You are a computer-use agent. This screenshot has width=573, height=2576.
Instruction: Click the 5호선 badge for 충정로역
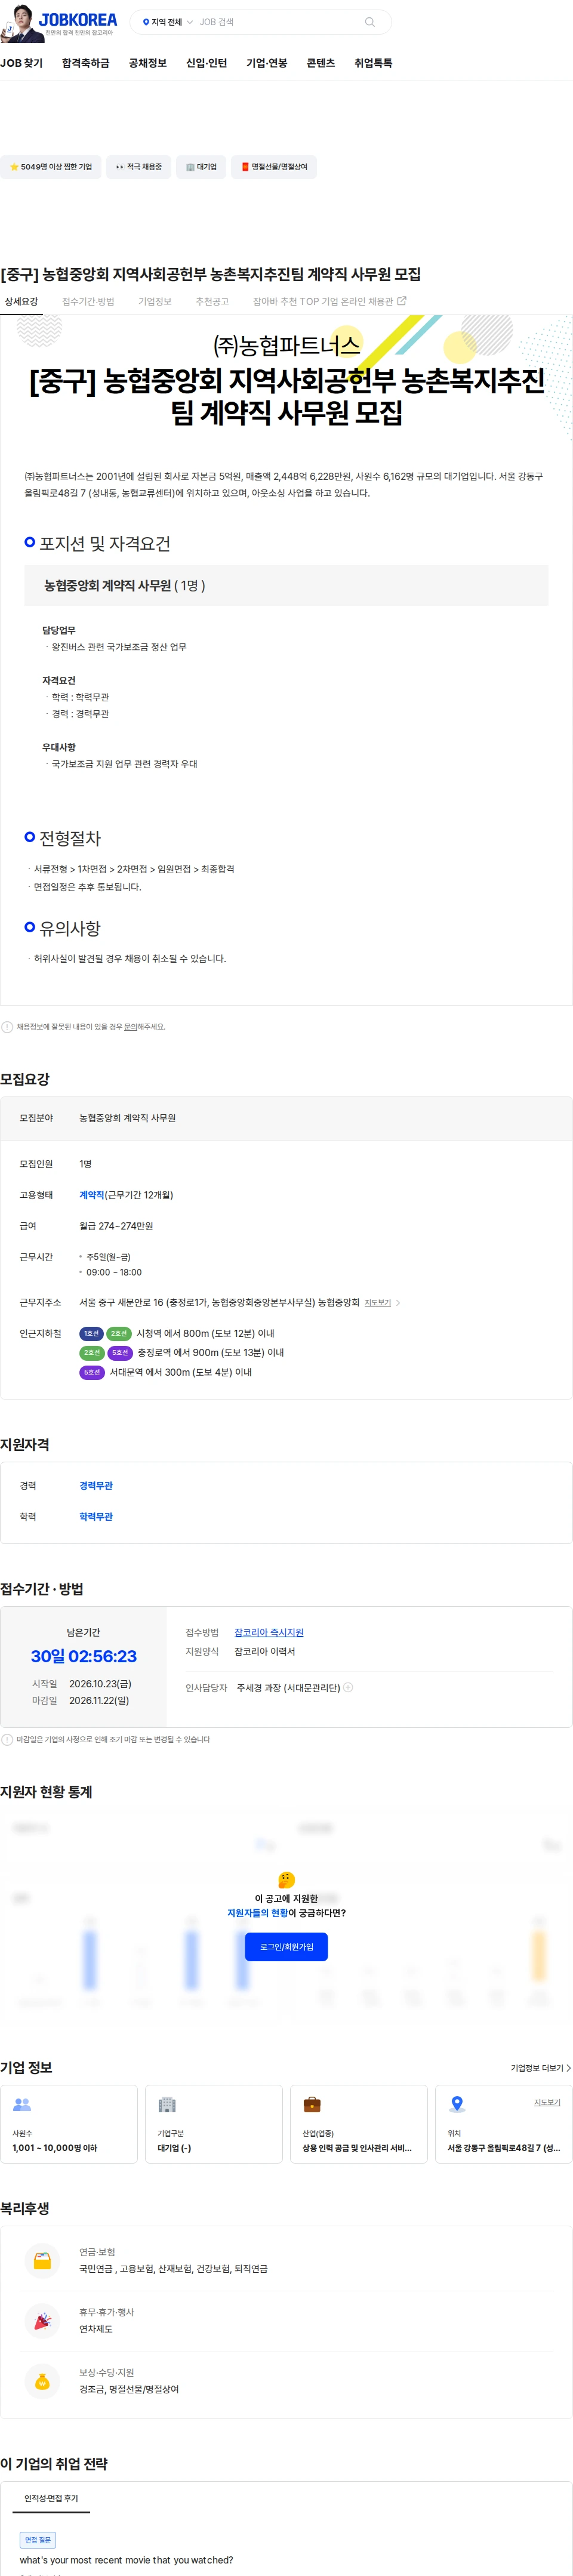(x=120, y=1352)
